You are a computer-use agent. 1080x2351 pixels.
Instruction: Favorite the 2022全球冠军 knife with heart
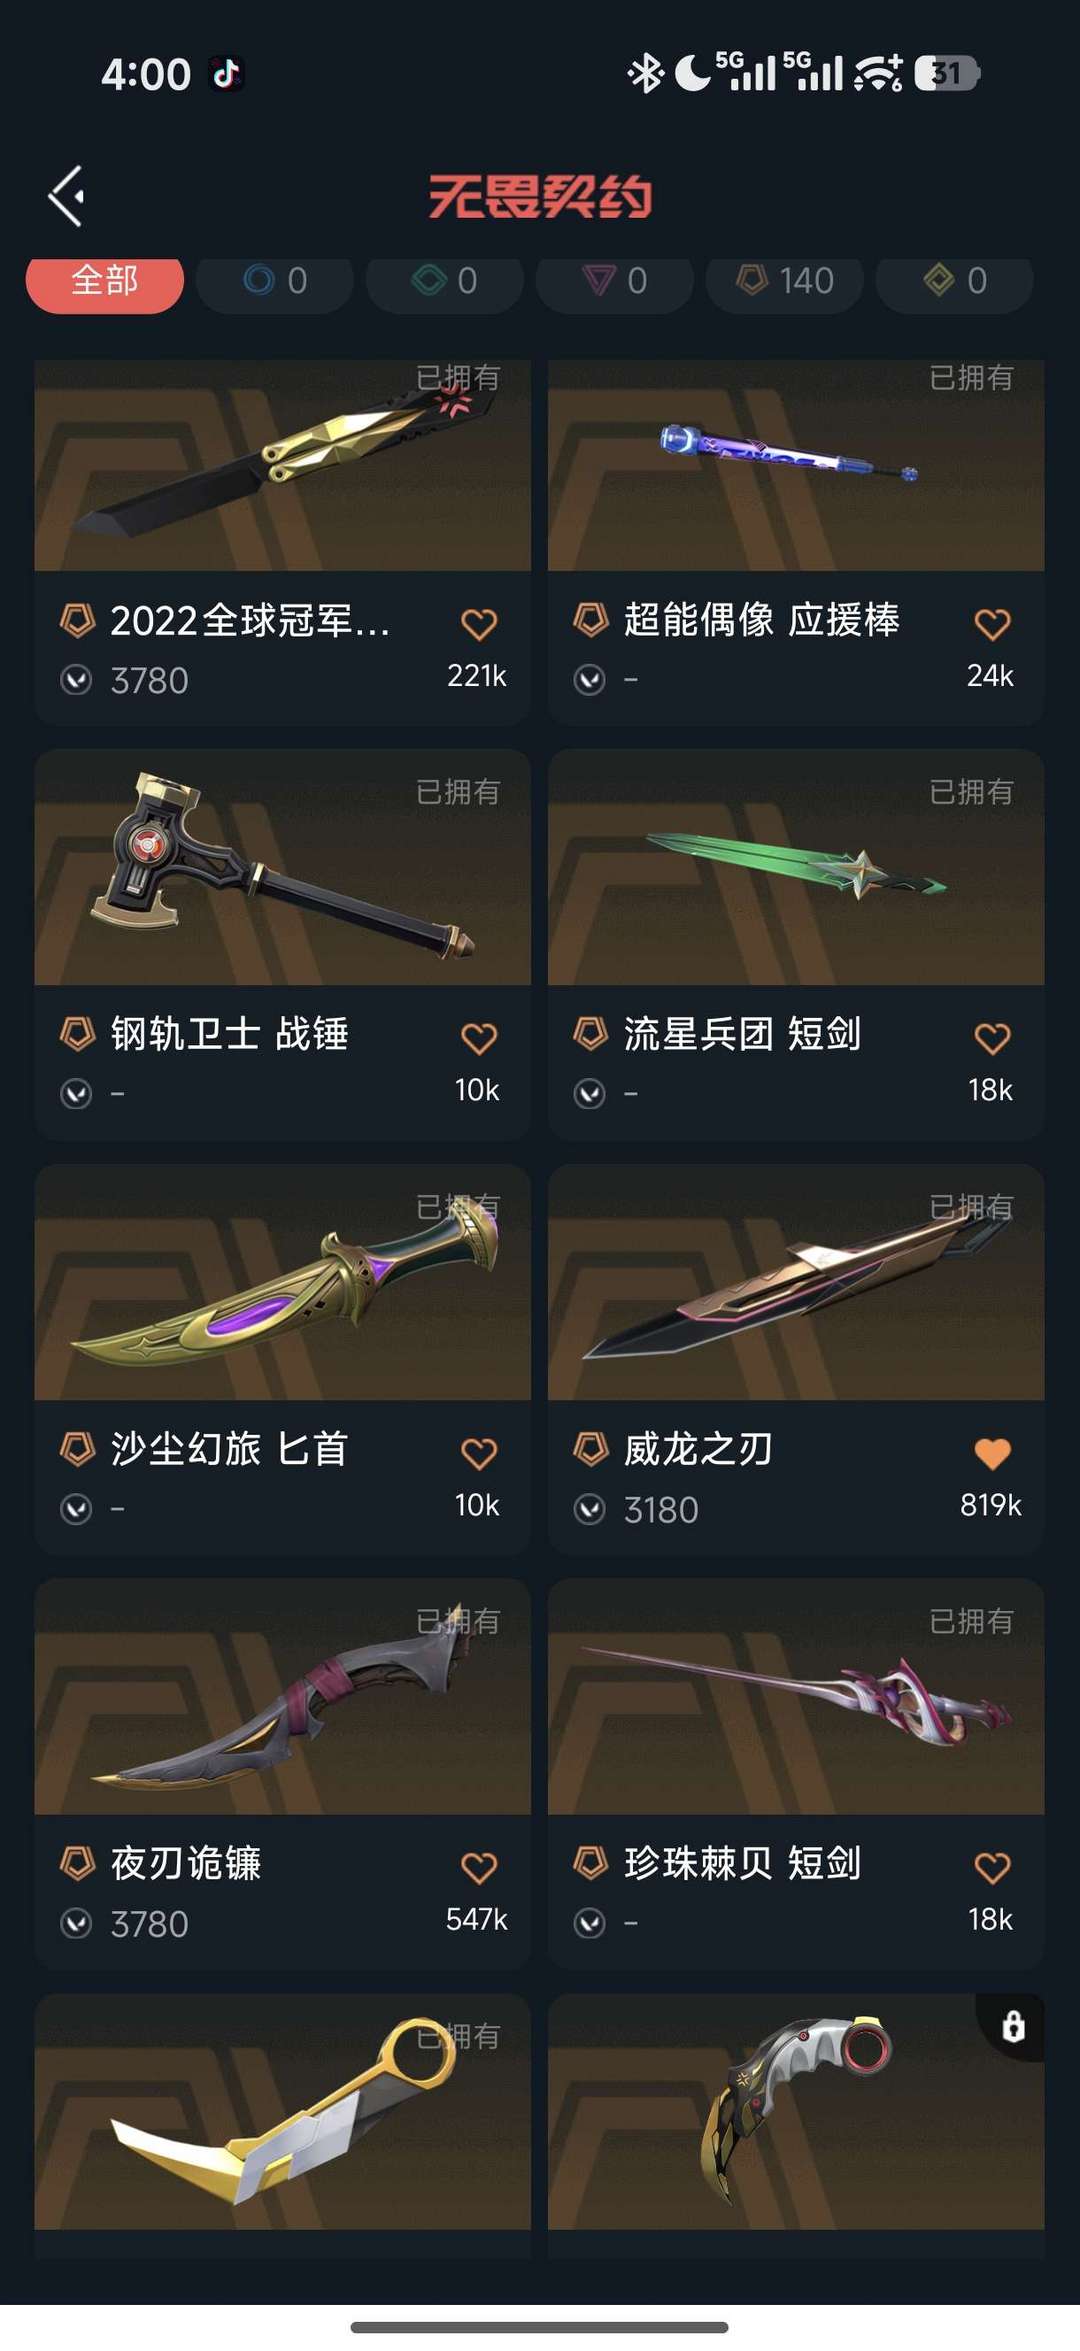tap(479, 624)
